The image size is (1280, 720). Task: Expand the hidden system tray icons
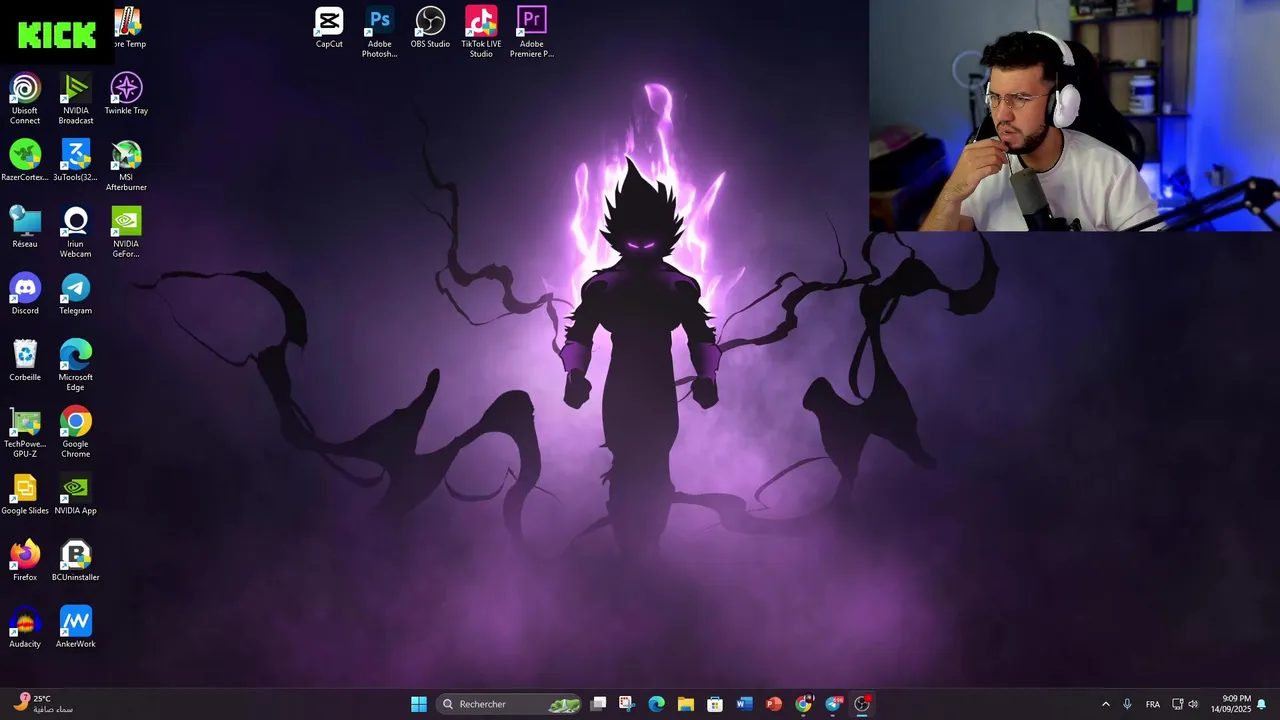coord(1105,704)
